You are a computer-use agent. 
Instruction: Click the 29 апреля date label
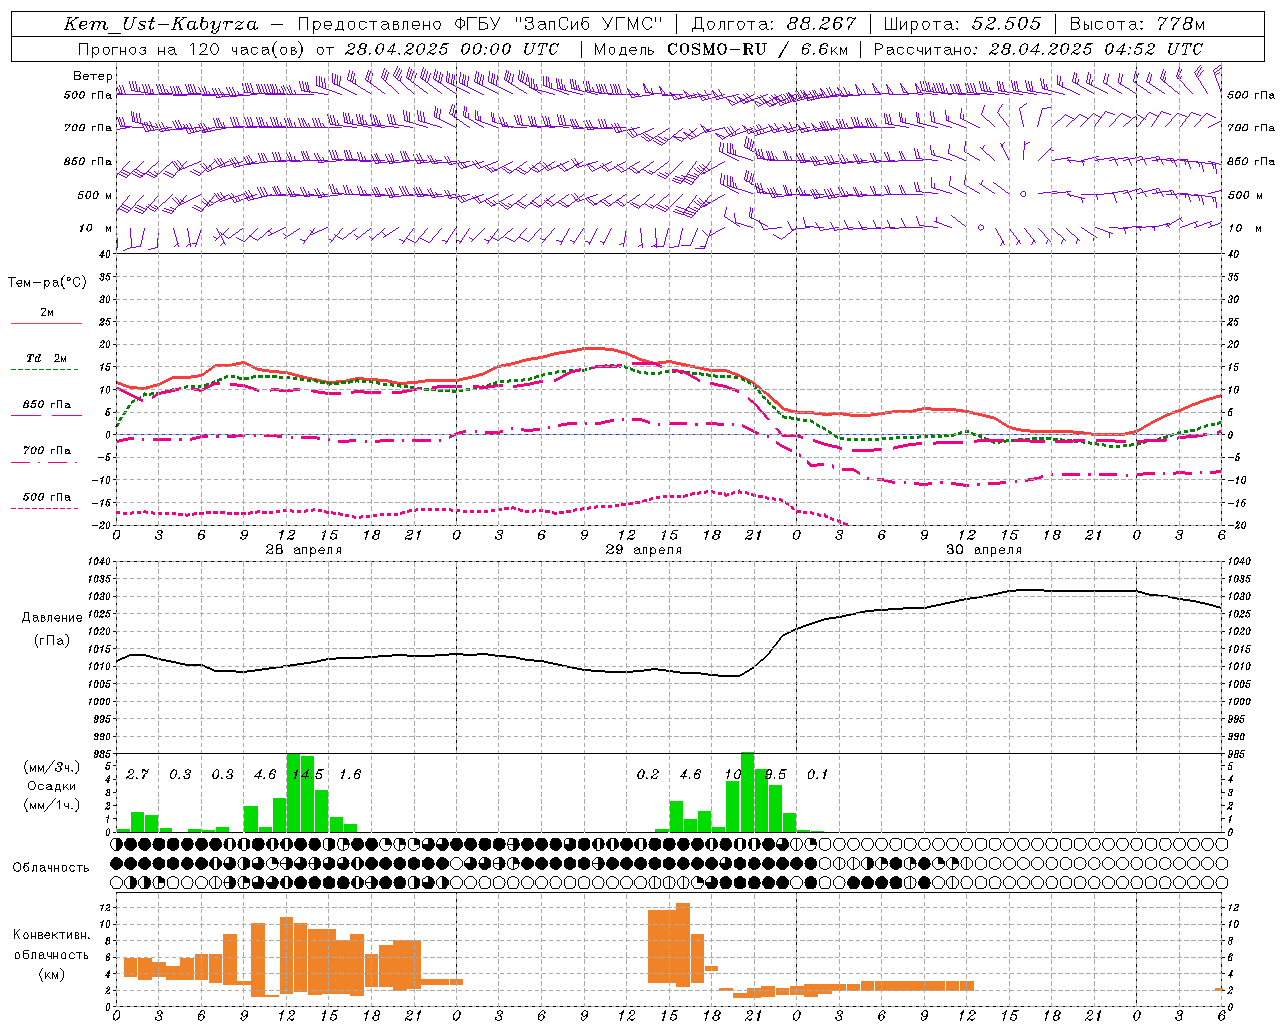[x=643, y=550]
